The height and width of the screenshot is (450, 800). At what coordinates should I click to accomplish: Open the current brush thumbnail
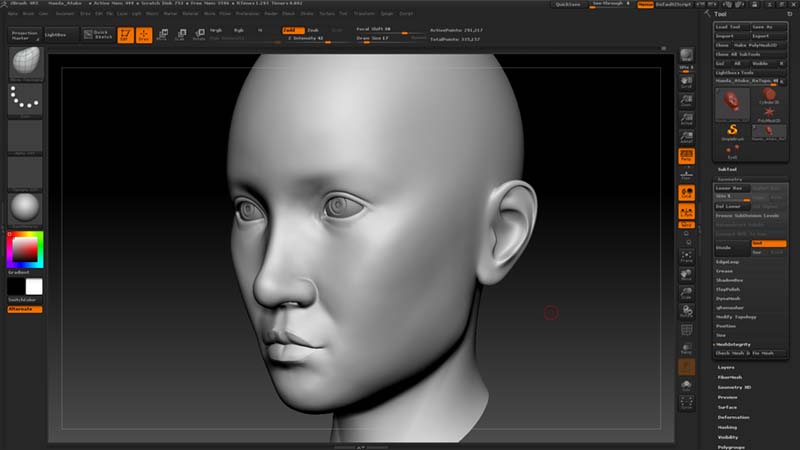[x=25, y=63]
